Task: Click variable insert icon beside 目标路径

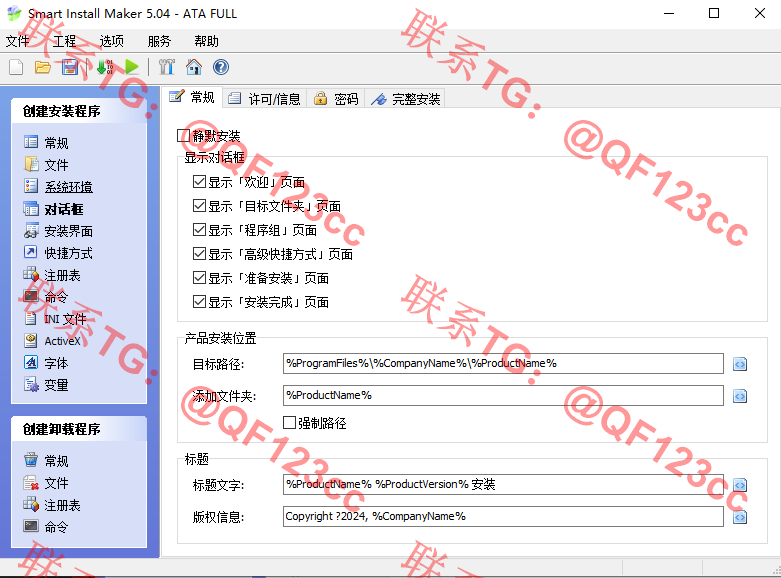Action: 740,364
